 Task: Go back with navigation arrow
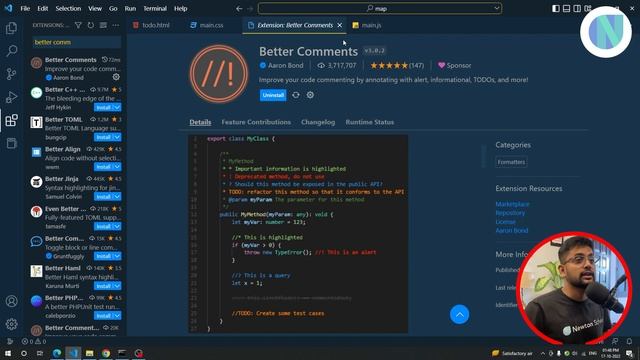click(239, 9)
